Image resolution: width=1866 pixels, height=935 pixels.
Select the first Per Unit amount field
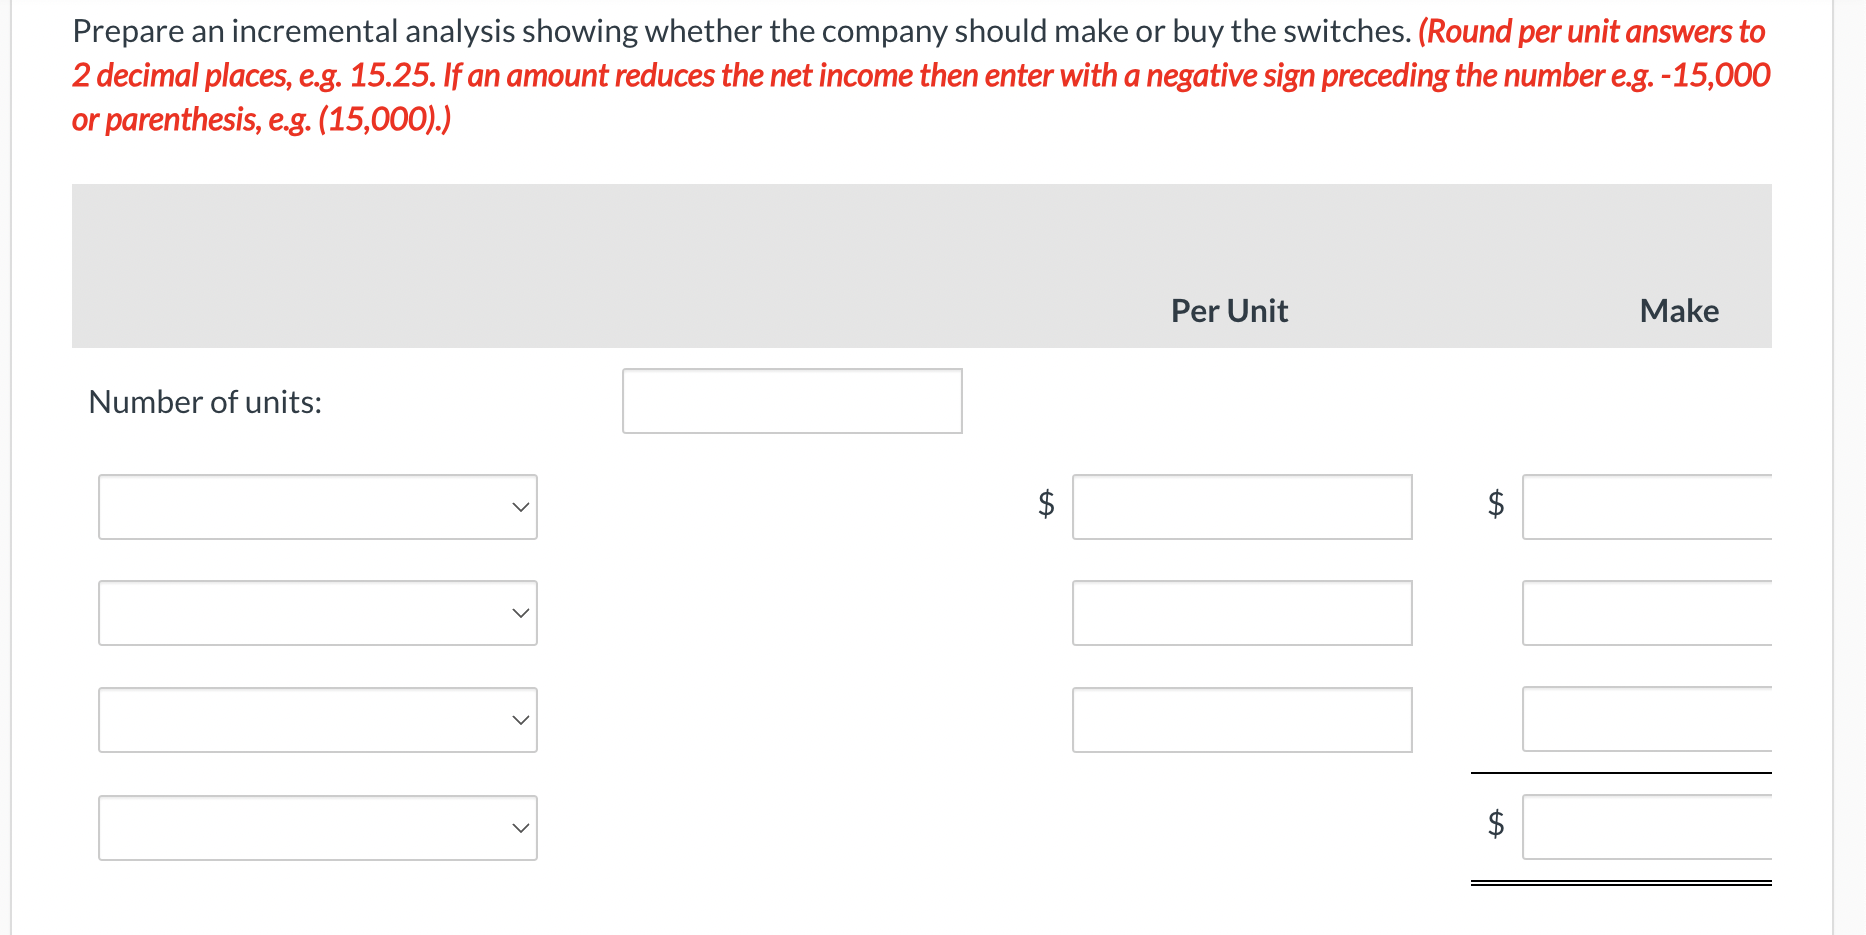pos(1241,507)
